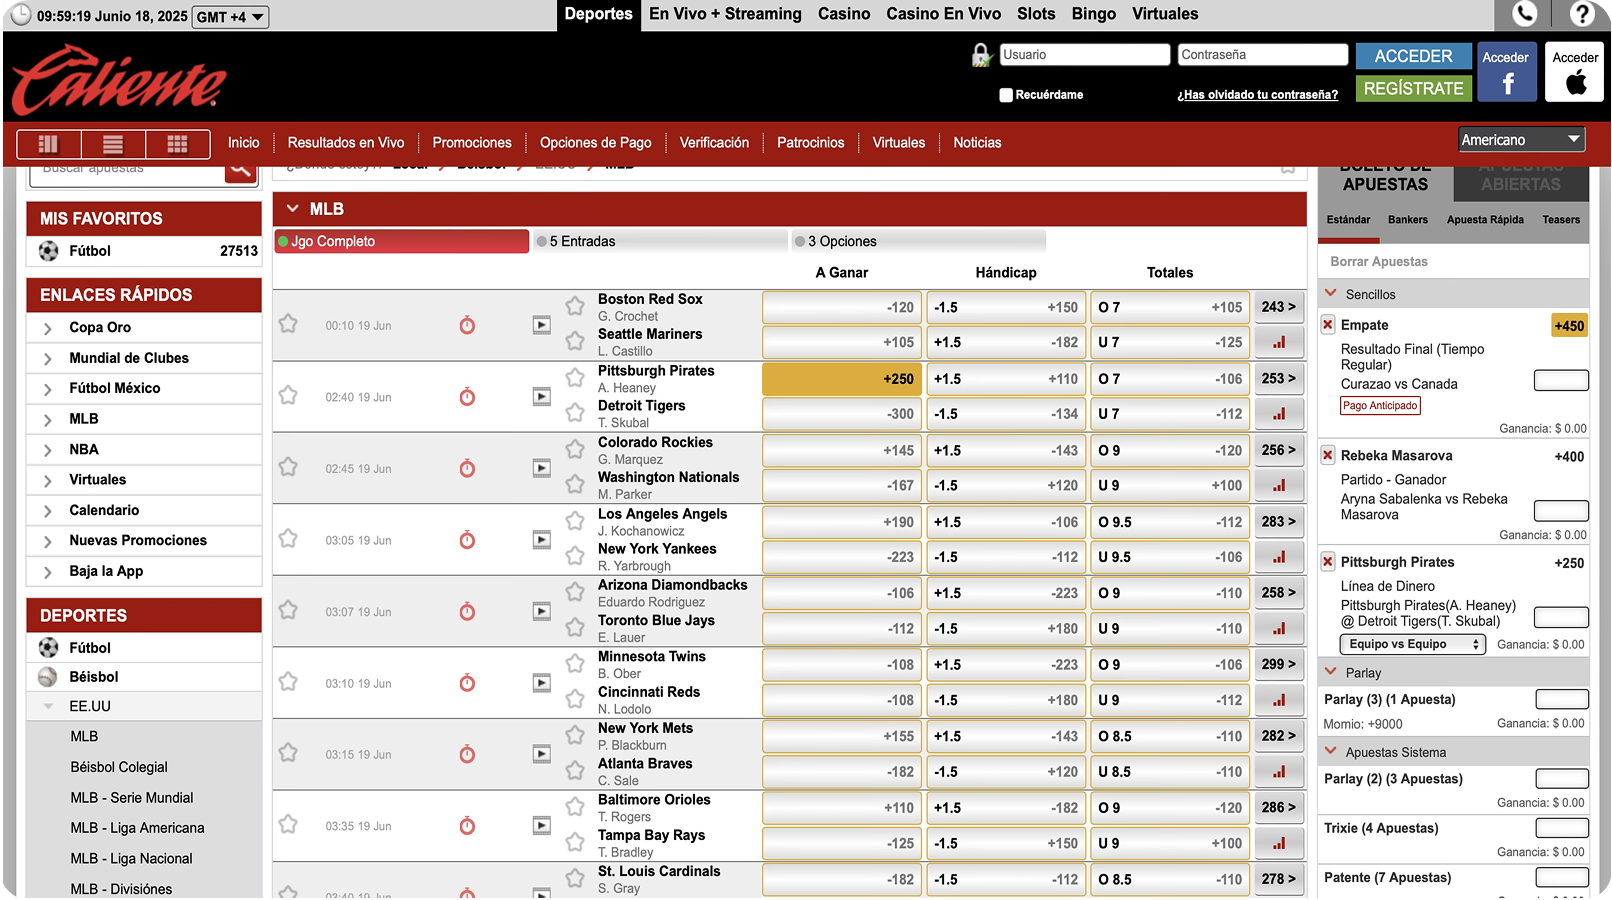Viewport: 1612px width, 900px height.
Task: Remove Pittsburgh Pirates bet from slip
Action: [1328, 562]
